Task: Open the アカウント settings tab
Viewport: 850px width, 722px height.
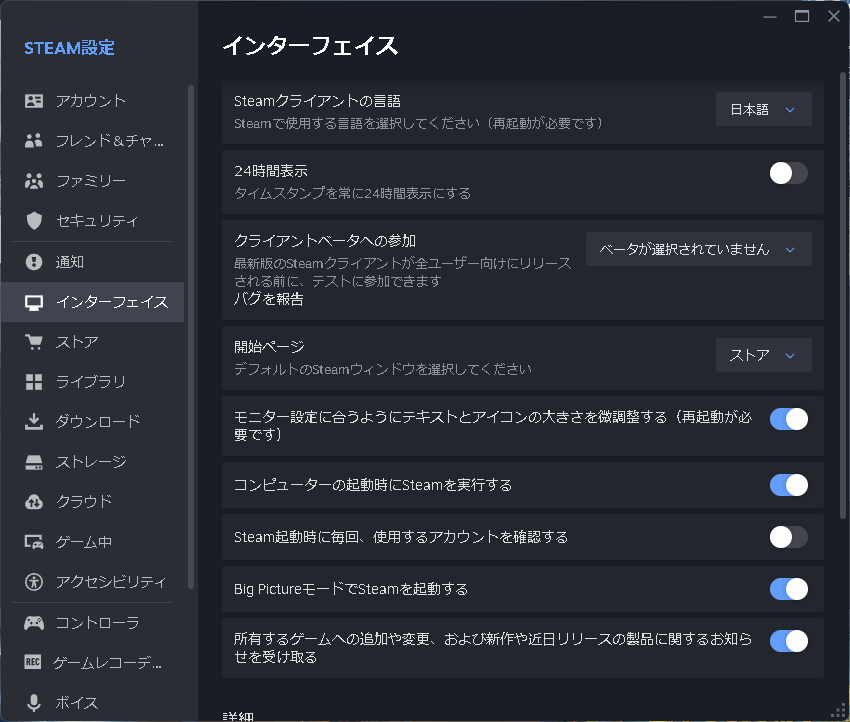Action: 93,101
